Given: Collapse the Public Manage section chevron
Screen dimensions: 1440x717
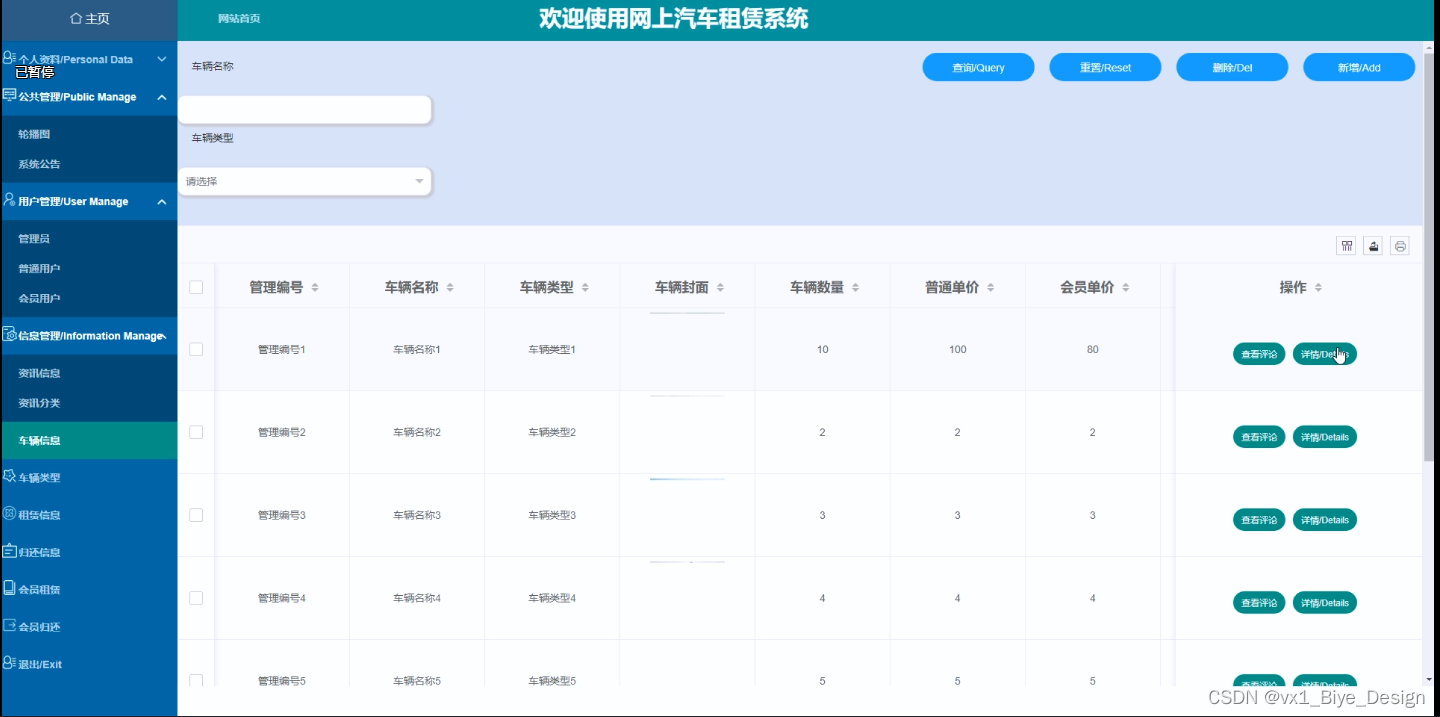Looking at the screenshot, I should 162,97.
